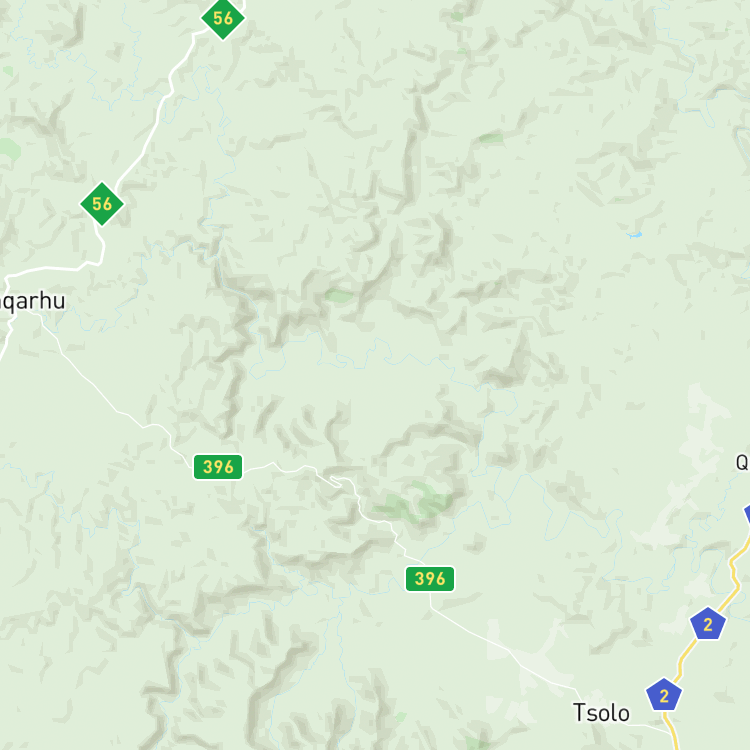
Task: Select the northern blue 2 pentagon shield
Action: point(708,624)
